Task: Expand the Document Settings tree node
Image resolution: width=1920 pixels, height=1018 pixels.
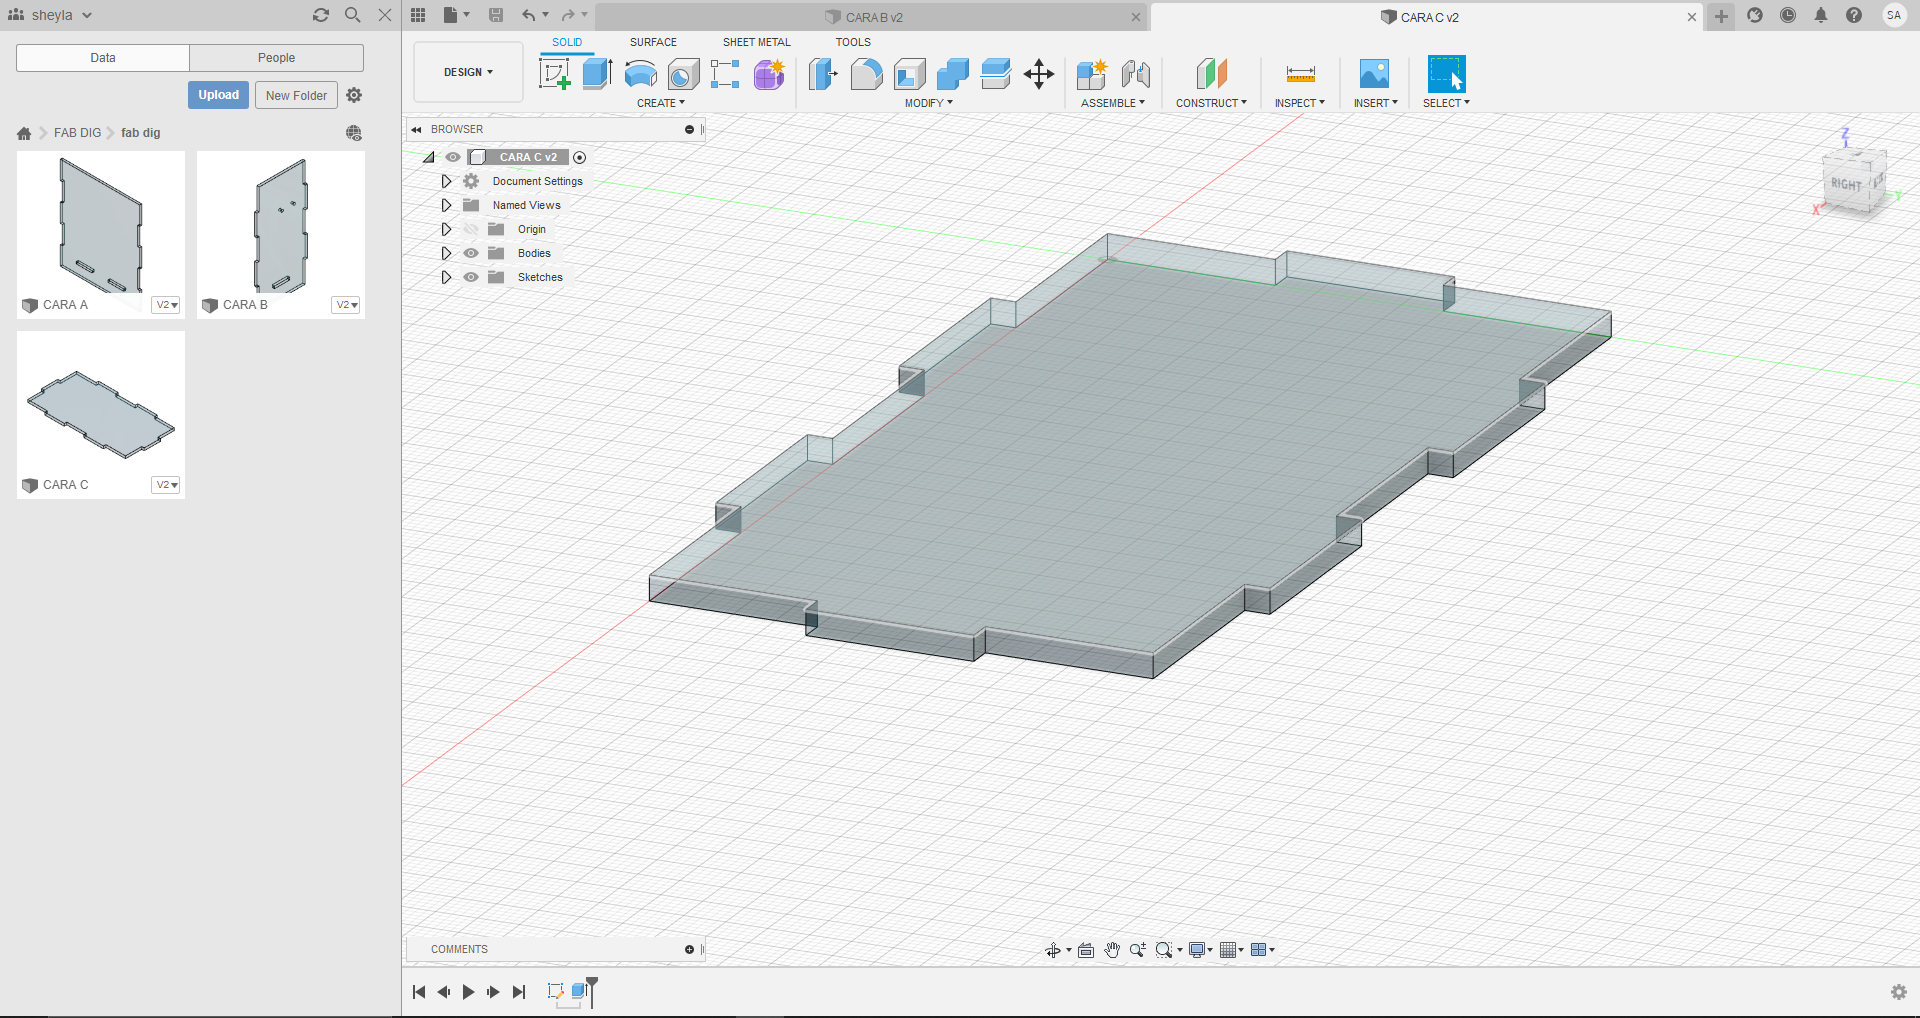Action: tap(447, 181)
